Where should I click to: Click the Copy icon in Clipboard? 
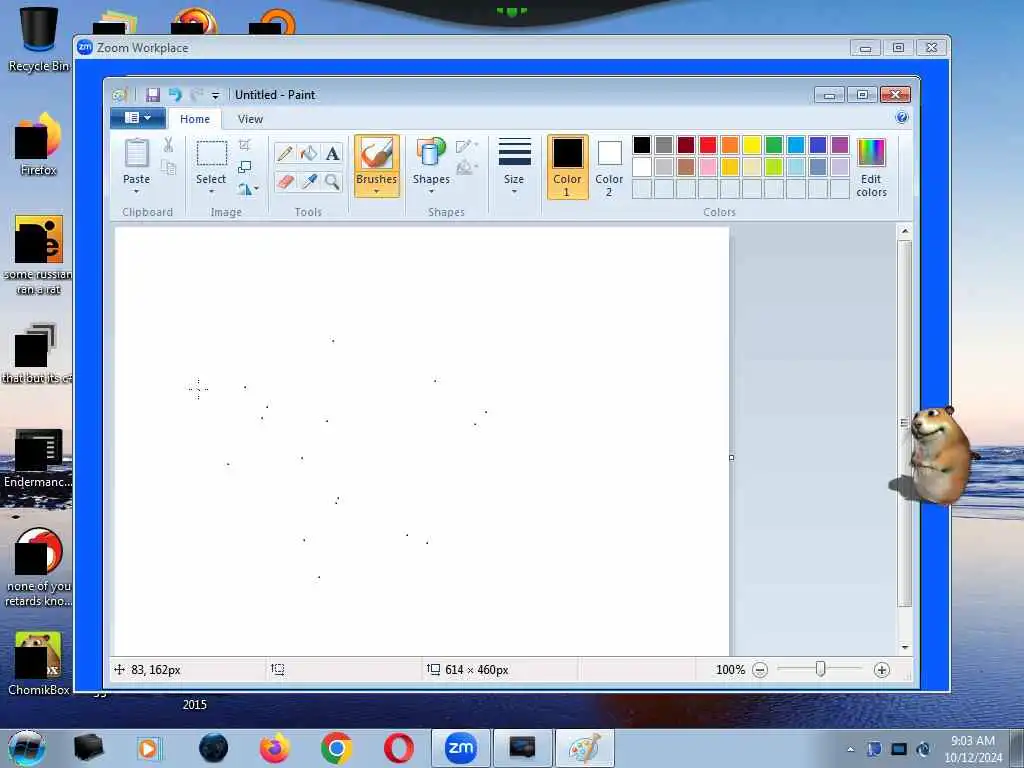(168, 168)
